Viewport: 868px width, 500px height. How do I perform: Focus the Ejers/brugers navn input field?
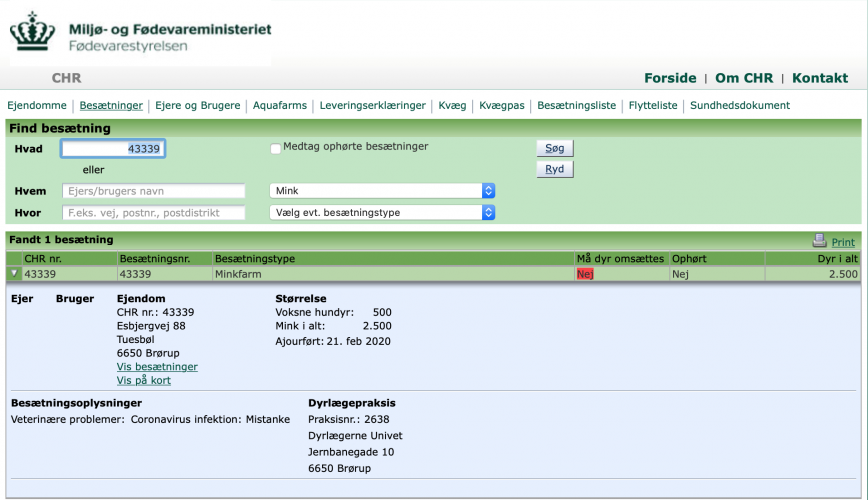[x=153, y=191]
